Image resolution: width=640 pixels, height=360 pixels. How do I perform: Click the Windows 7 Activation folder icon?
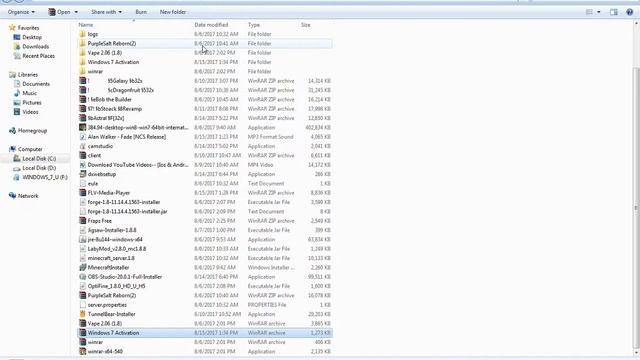(x=82, y=62)
